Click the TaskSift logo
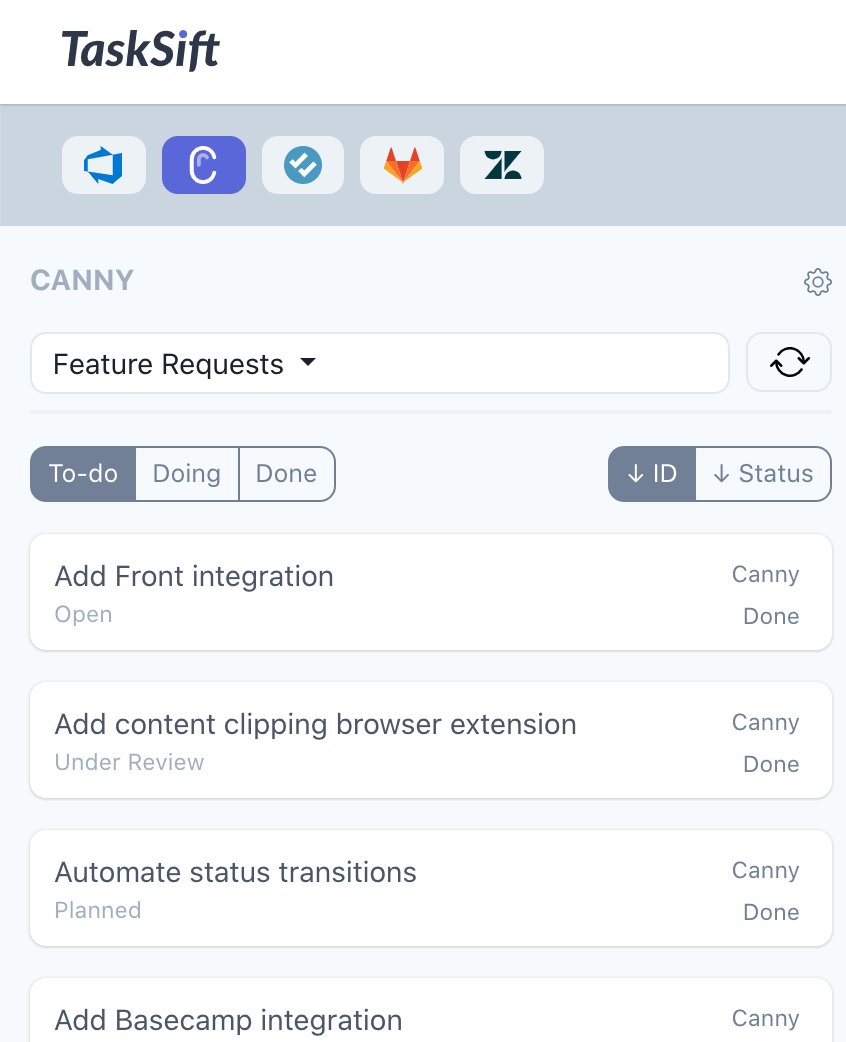 pos(140,50)
